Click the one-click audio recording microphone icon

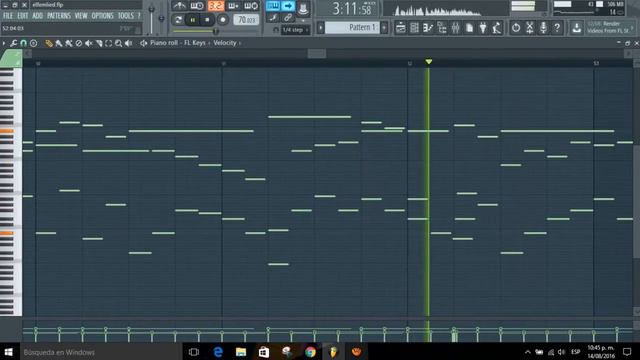tap(543, 28)
